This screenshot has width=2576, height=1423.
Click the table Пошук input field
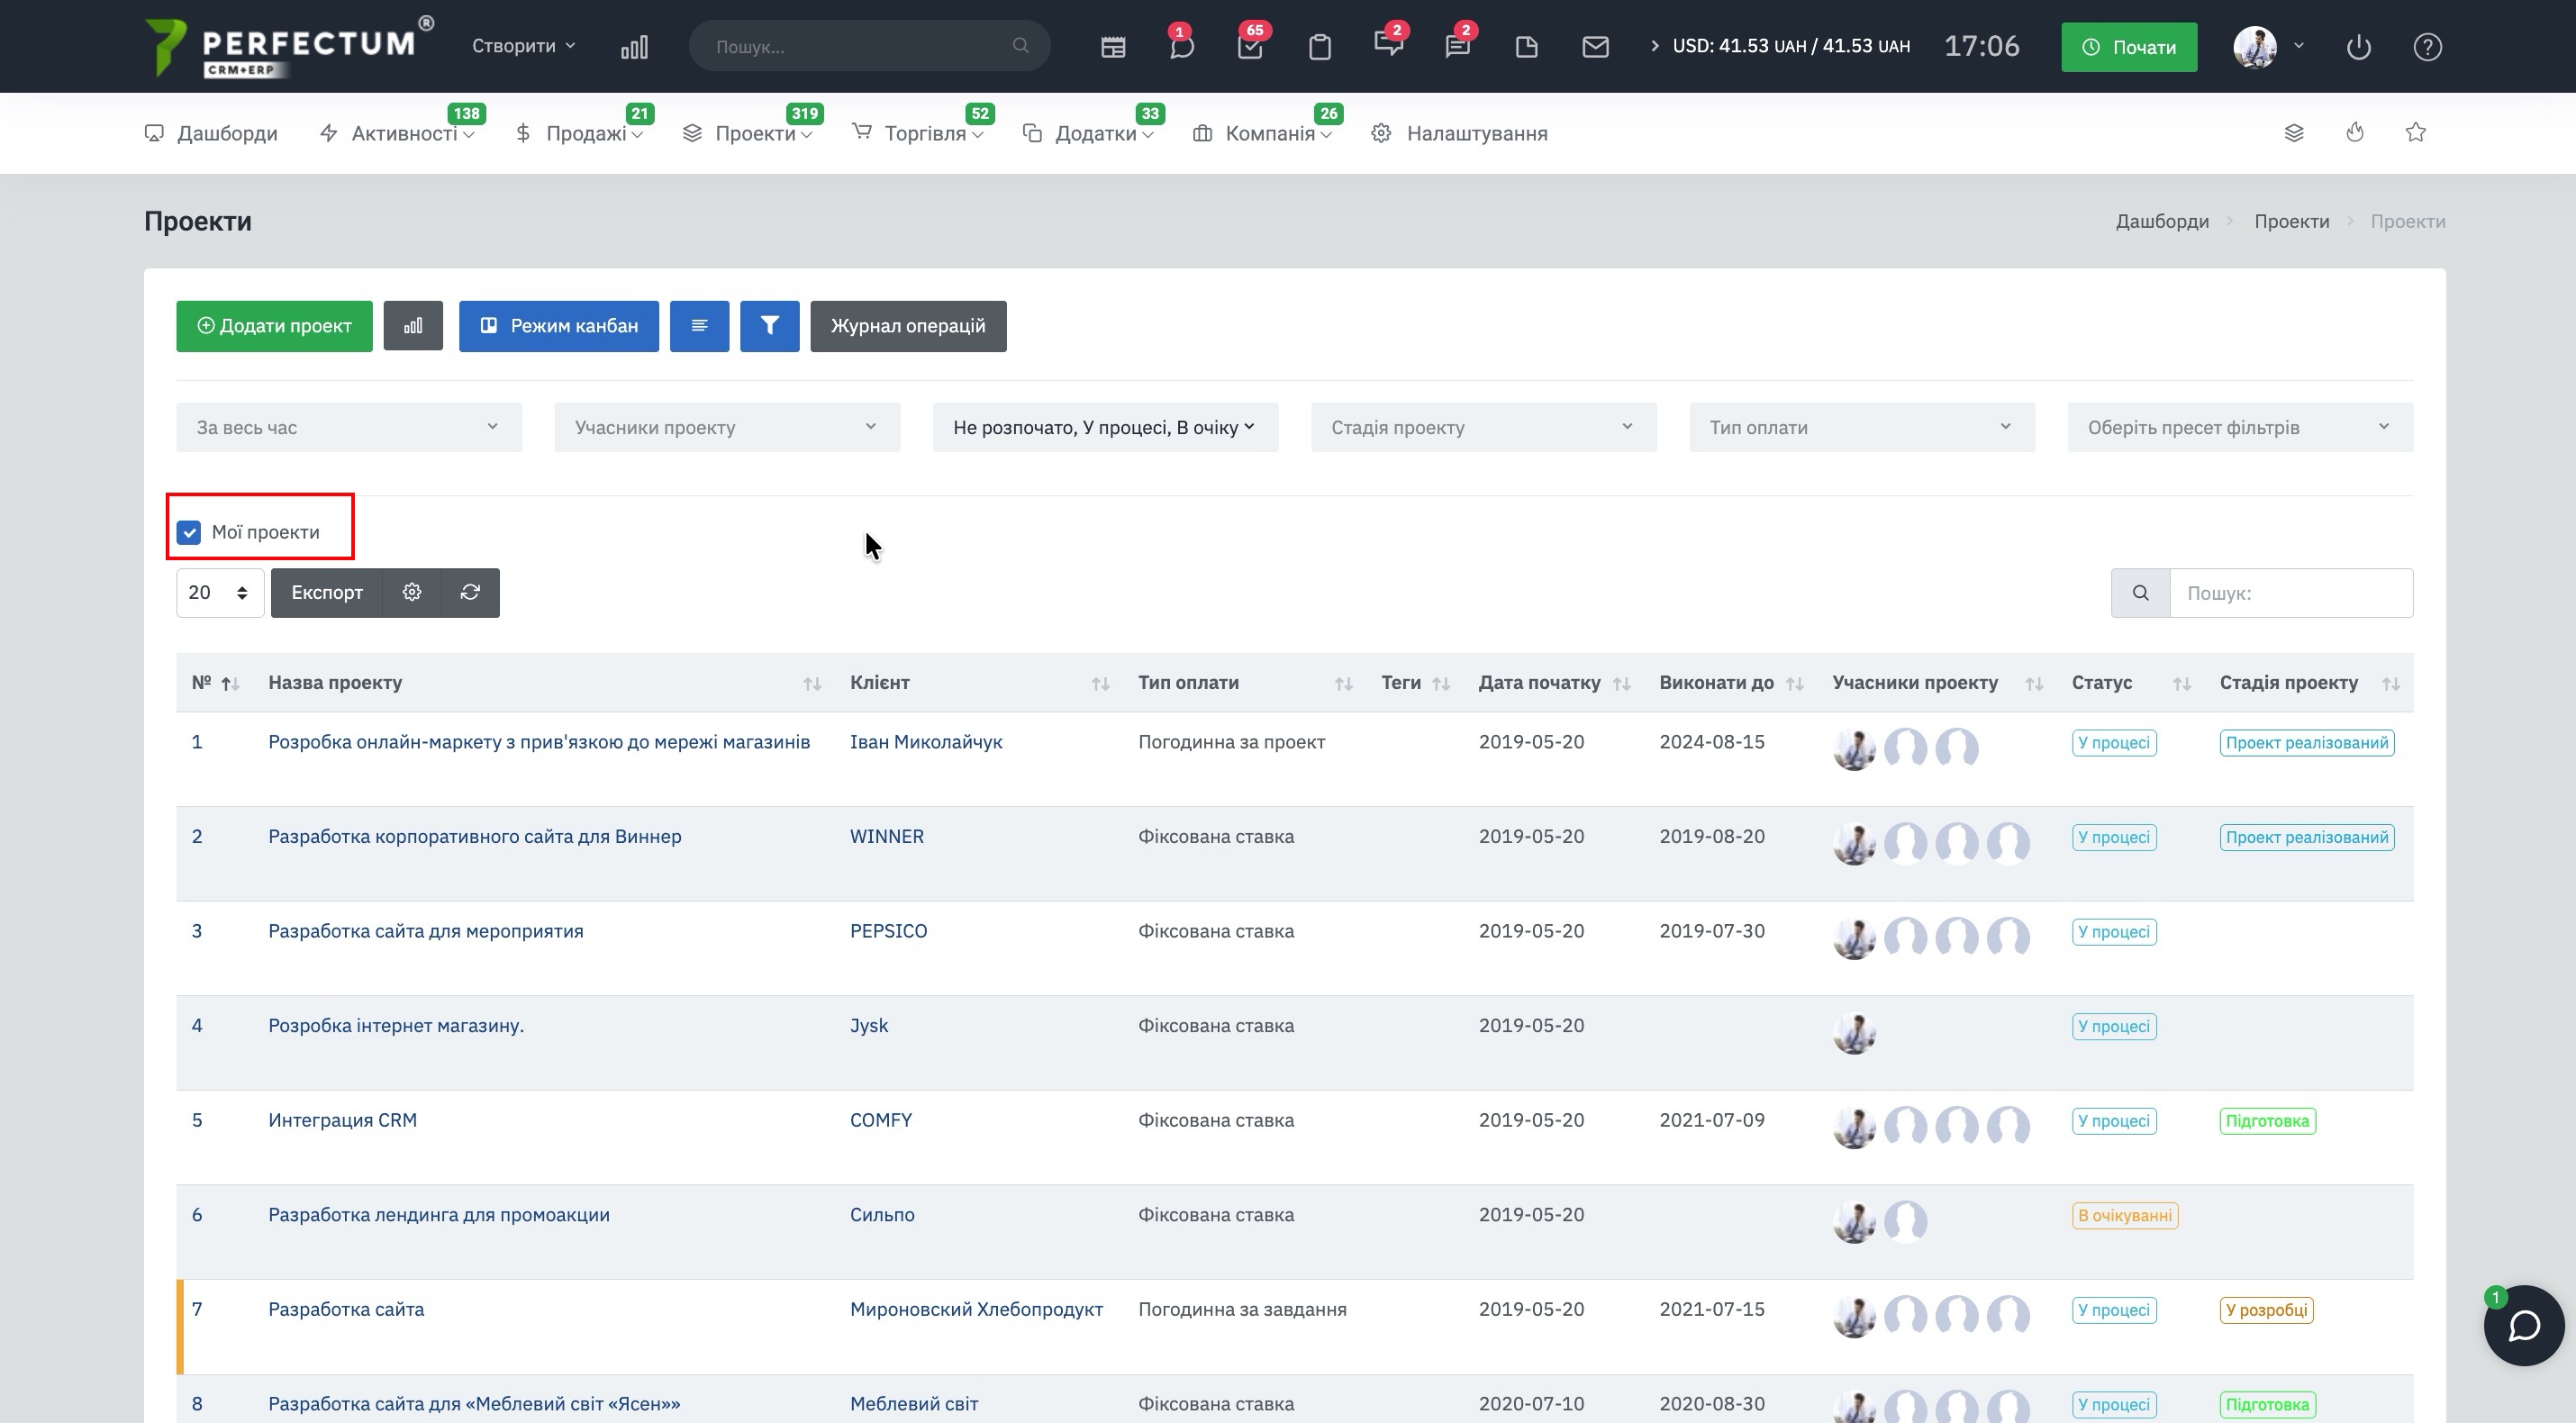pos(2290,593)
